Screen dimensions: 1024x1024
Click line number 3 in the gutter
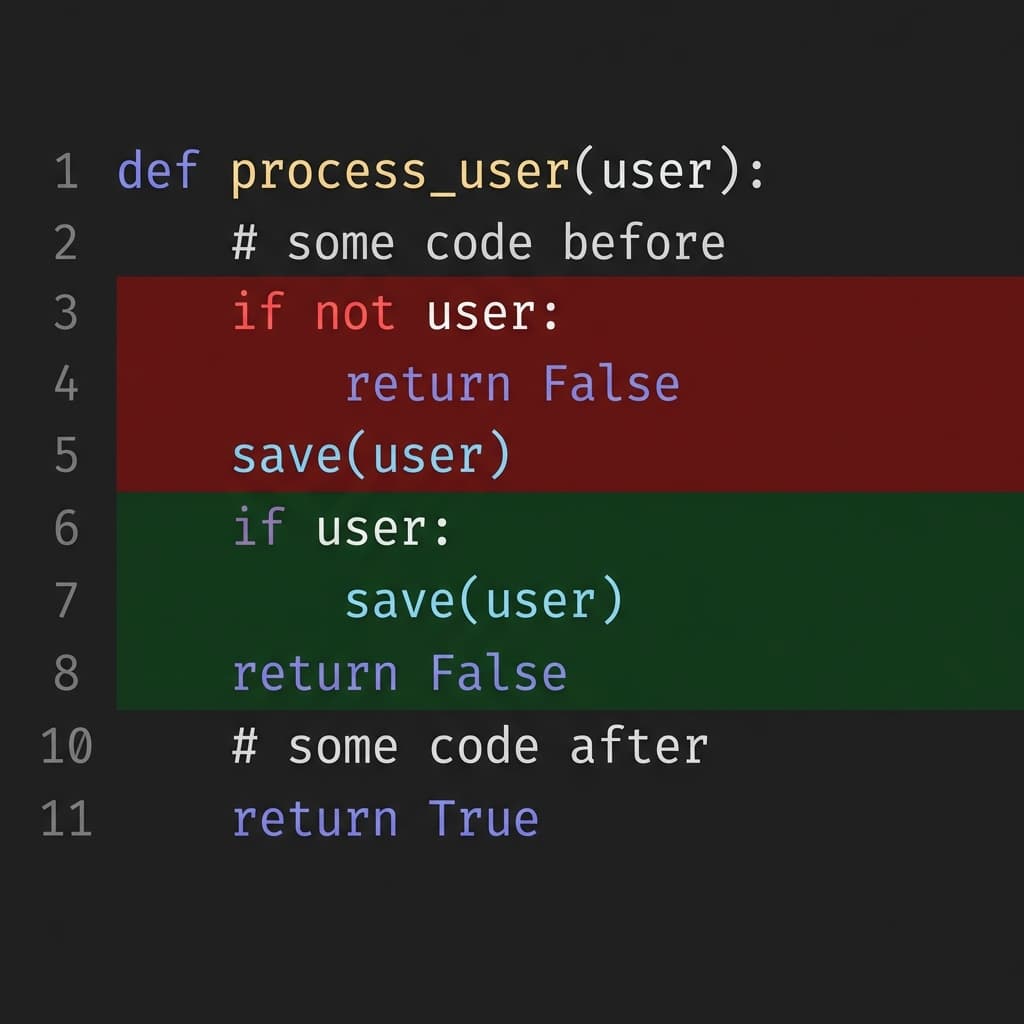(x=66, y=313)
